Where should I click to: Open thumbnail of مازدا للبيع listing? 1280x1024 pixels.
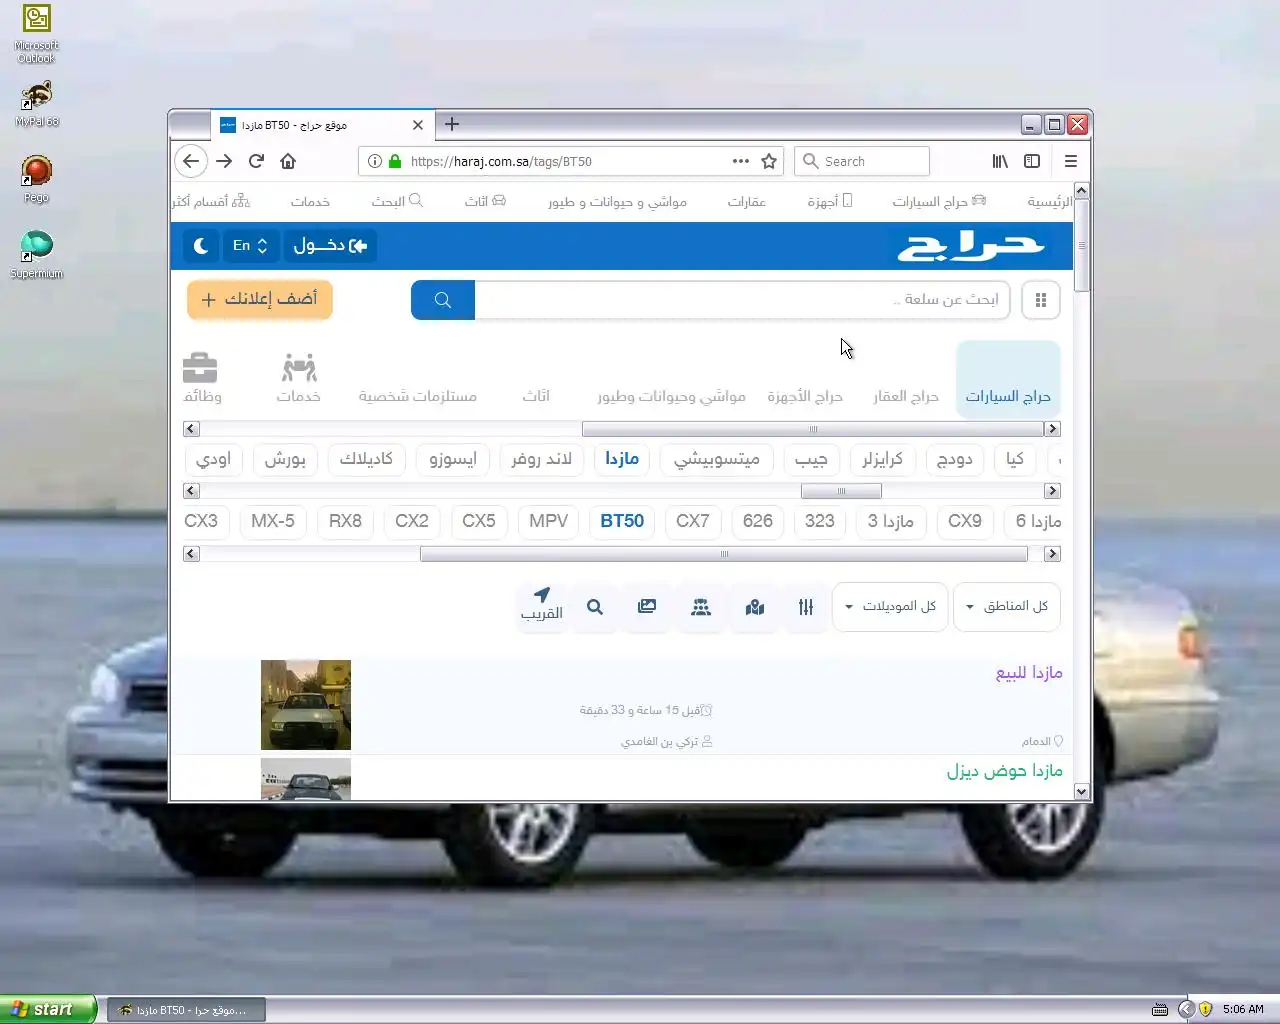click(306, 705)
